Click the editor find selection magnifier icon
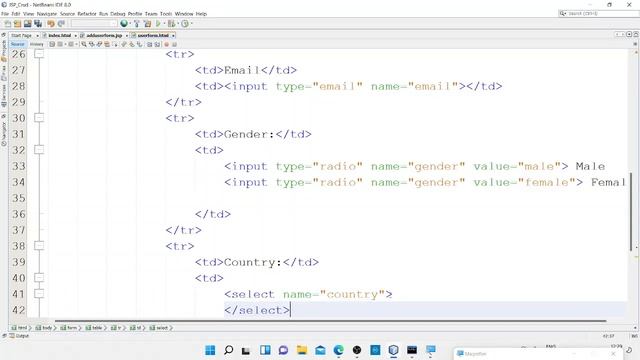640x360 pixels. tap(84, 44)
